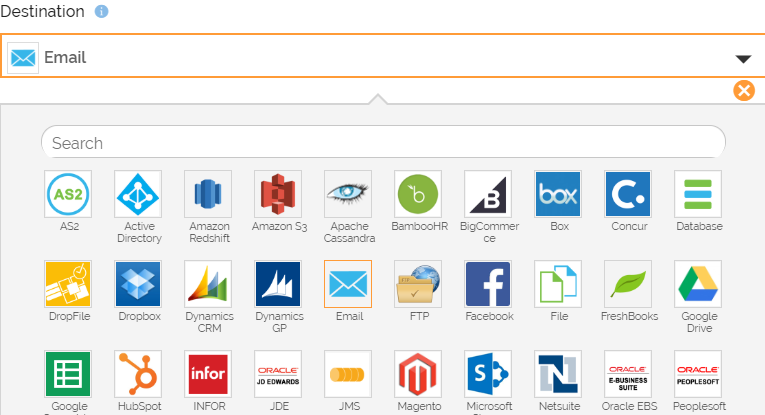
Task: Select the Amazon Redshift connector
Action: pyautogui.click(x=209, y=194)
